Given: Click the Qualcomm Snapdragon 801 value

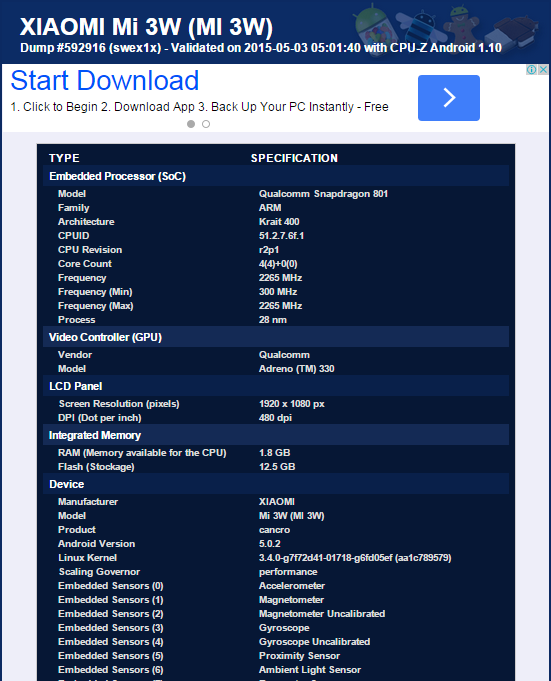Looking at the screenshot, I should (323, 194).
